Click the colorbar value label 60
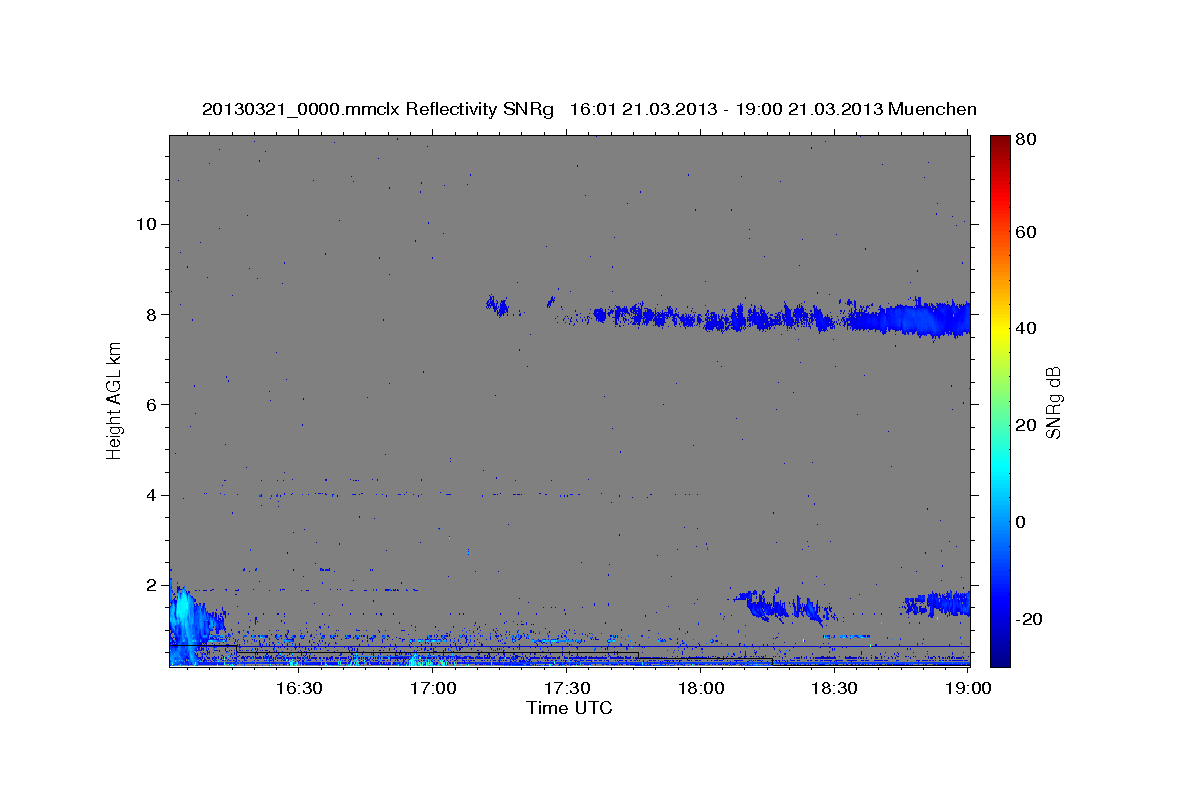Image resolution: width=1200 pixels, height=800 pixels. click(x=1027, y=232)
